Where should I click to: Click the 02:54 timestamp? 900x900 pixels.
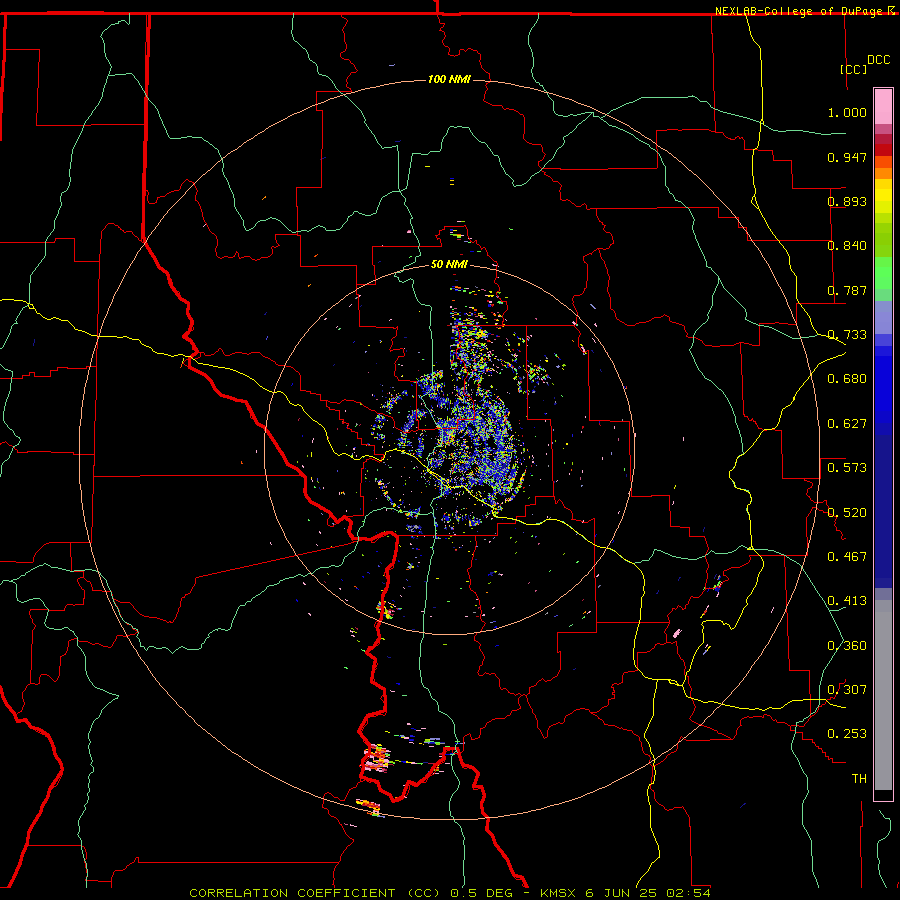pyautogui.click(x=688, y=893)
